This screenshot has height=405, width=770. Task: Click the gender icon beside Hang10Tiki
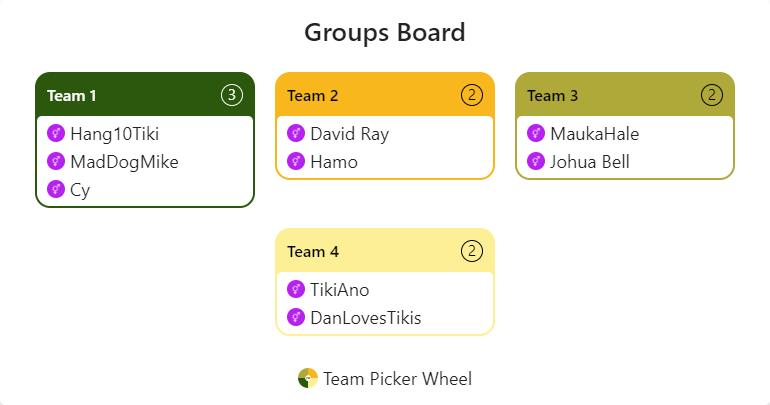pos(56,133)
